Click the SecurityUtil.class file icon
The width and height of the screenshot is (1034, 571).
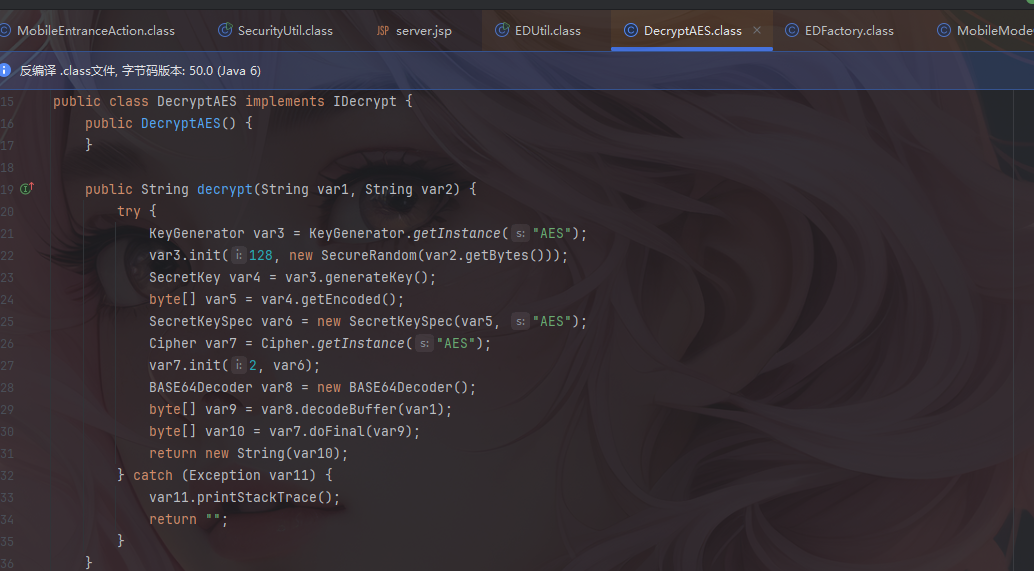[225, 30]
